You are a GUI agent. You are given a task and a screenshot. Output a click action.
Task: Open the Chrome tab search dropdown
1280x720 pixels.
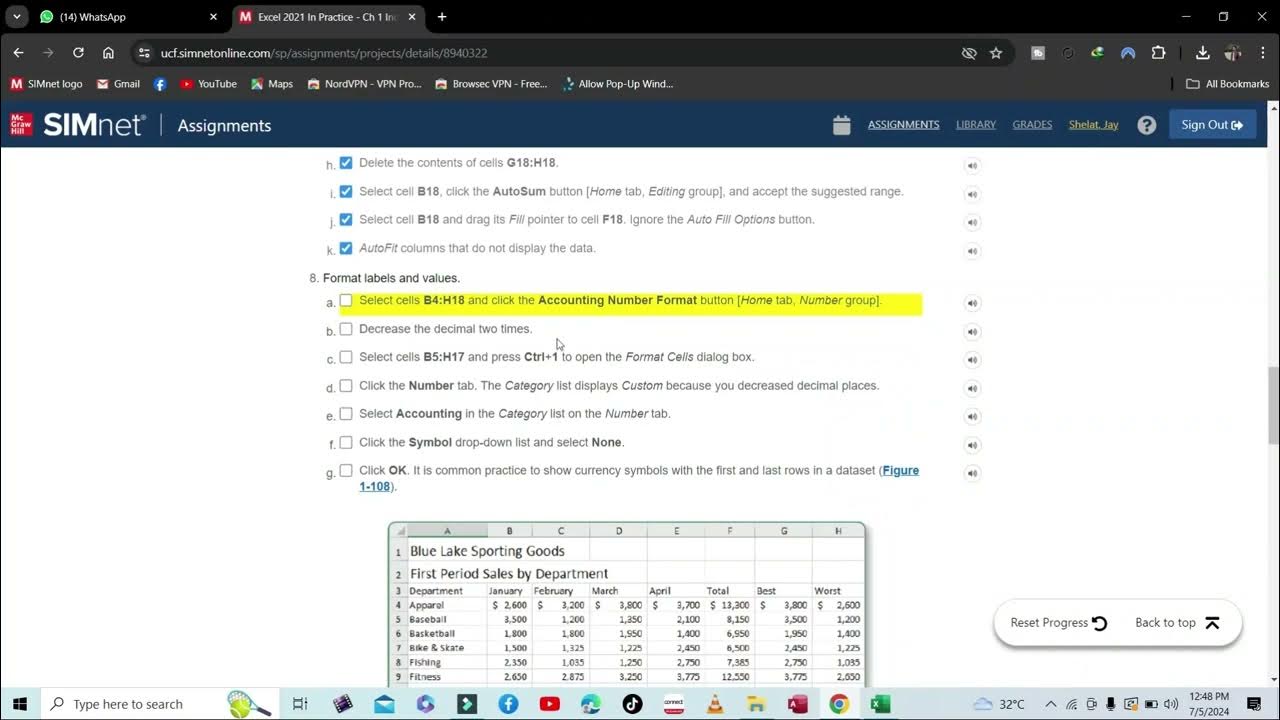pyautogui.click(x=17, y=17)
